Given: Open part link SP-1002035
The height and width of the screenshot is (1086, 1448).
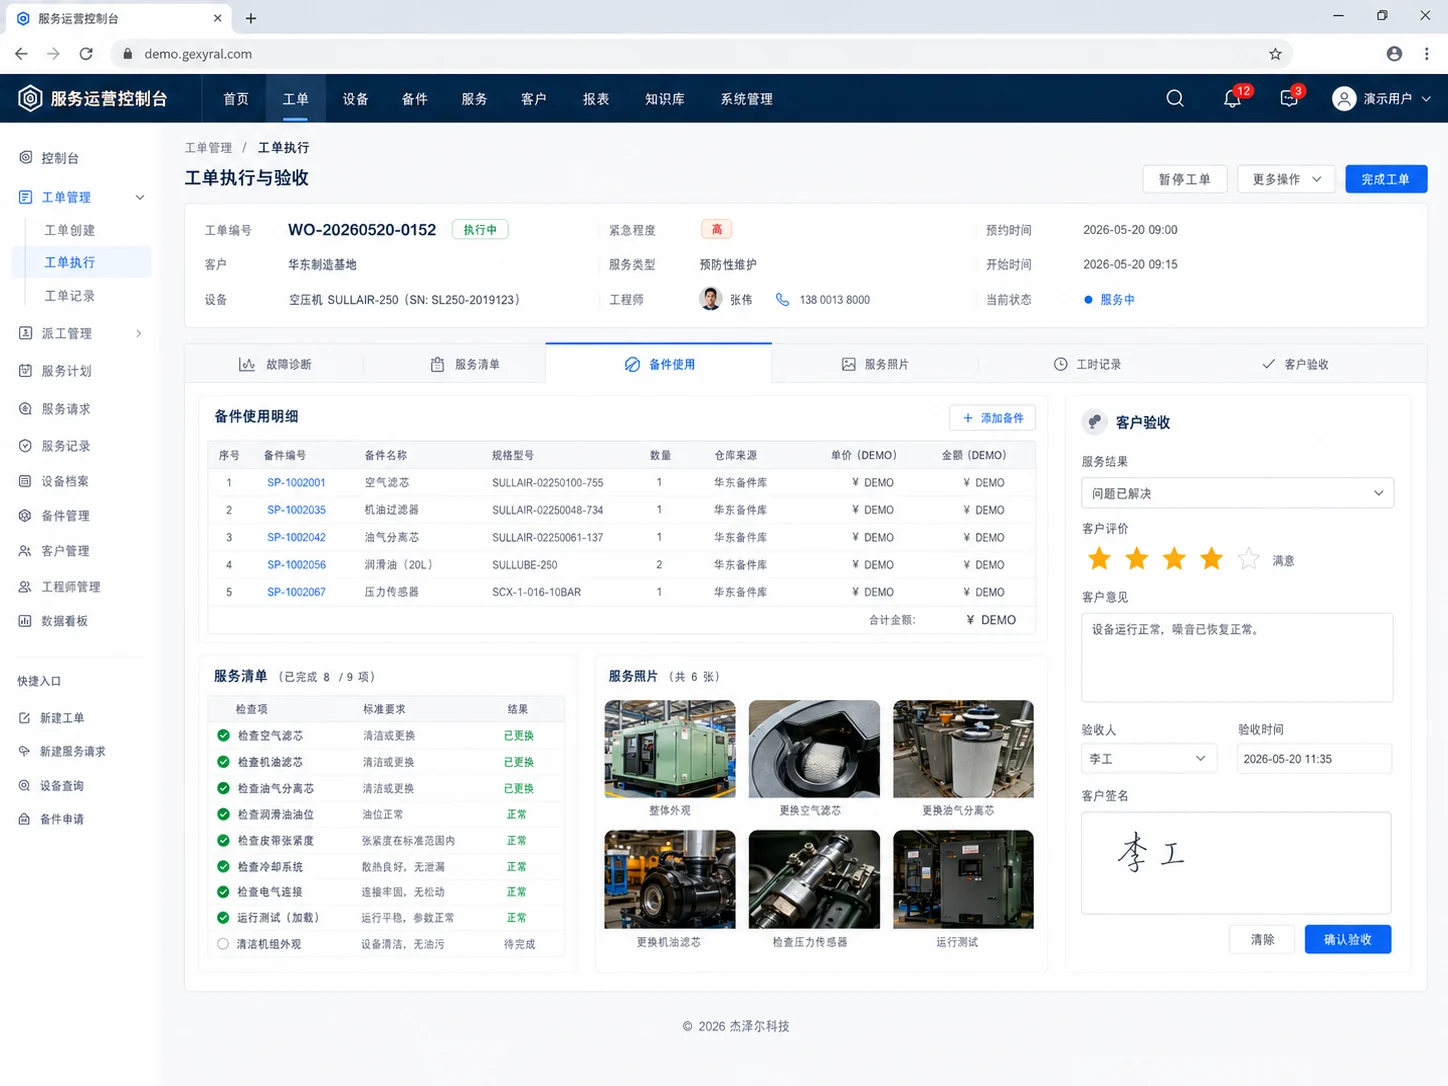Looking at the screenshot, I should point(296,510).
